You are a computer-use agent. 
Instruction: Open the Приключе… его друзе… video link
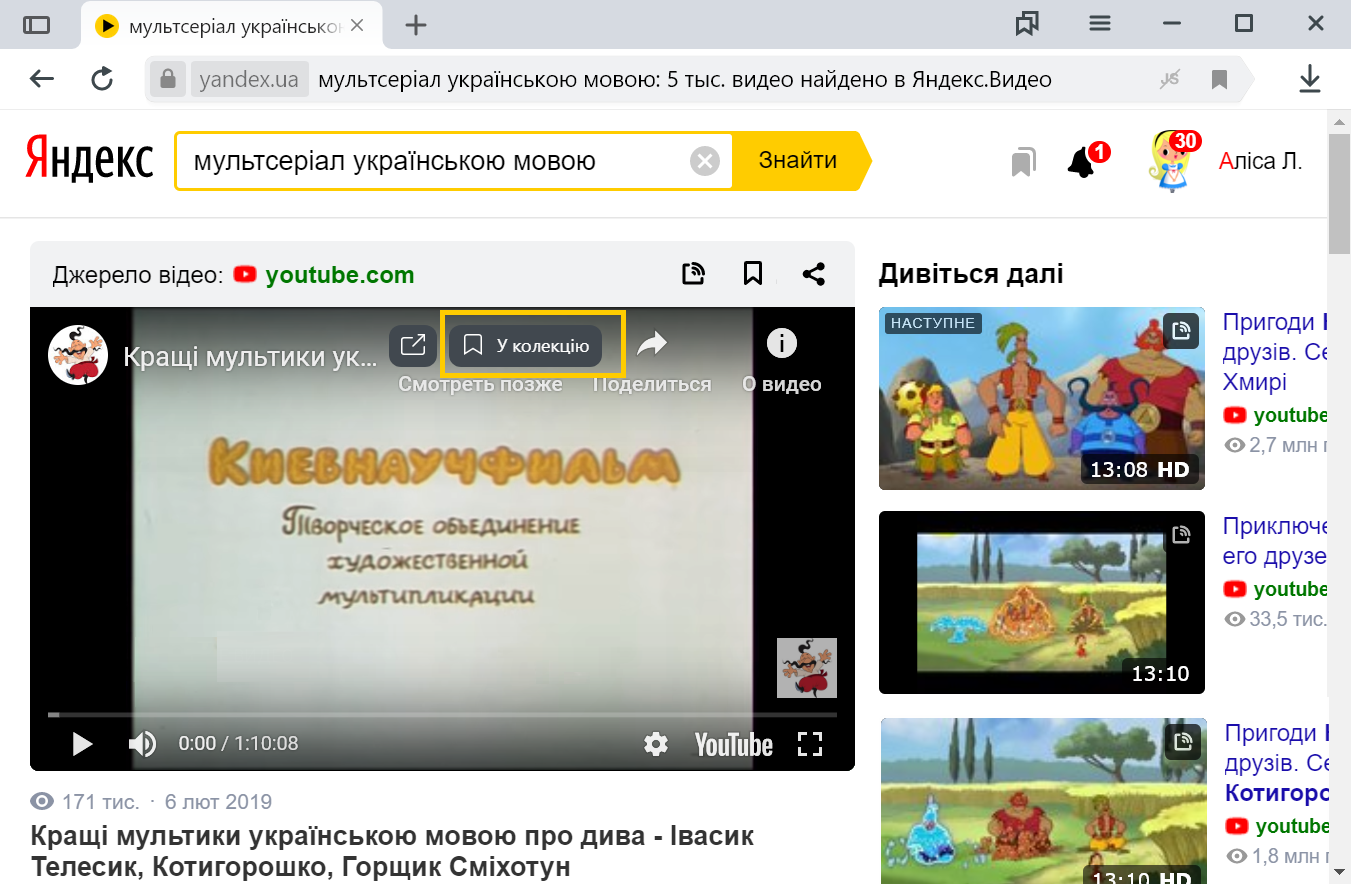pyautogui.click(x=1275, y=541)
